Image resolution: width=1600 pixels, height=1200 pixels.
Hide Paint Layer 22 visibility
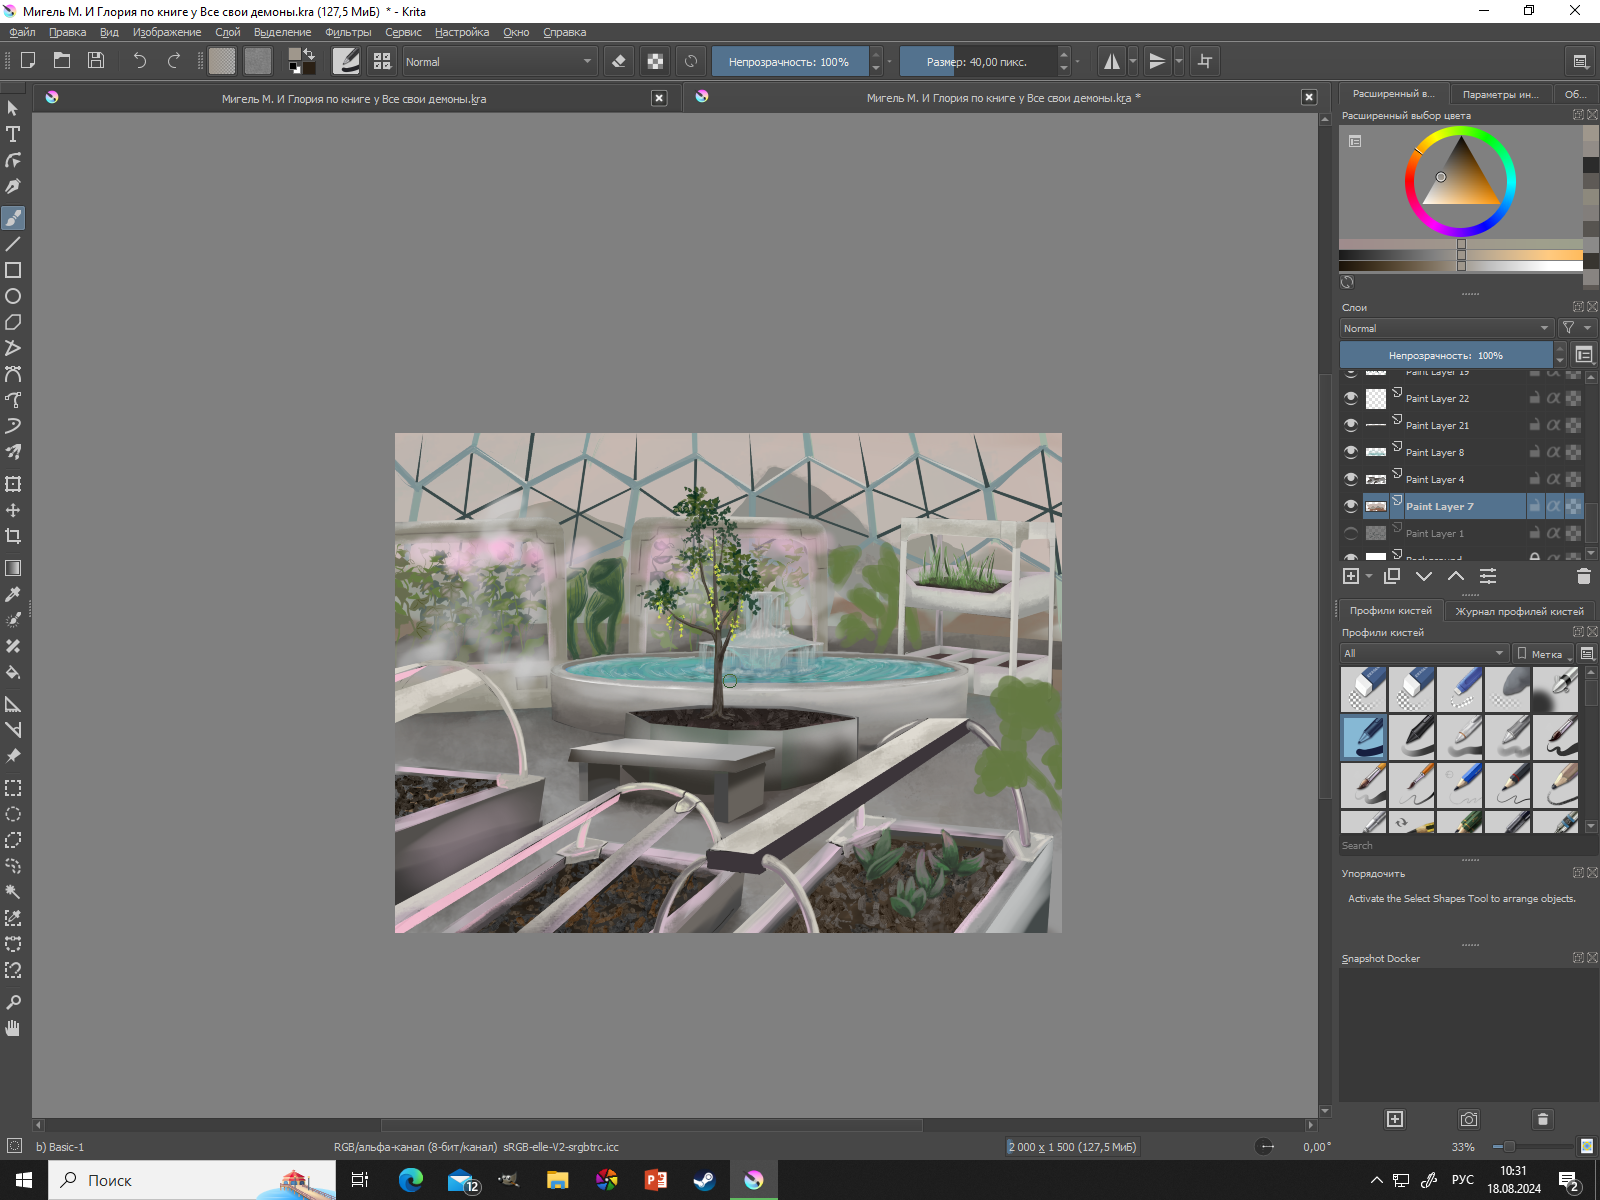click(x=1351, y=398)
